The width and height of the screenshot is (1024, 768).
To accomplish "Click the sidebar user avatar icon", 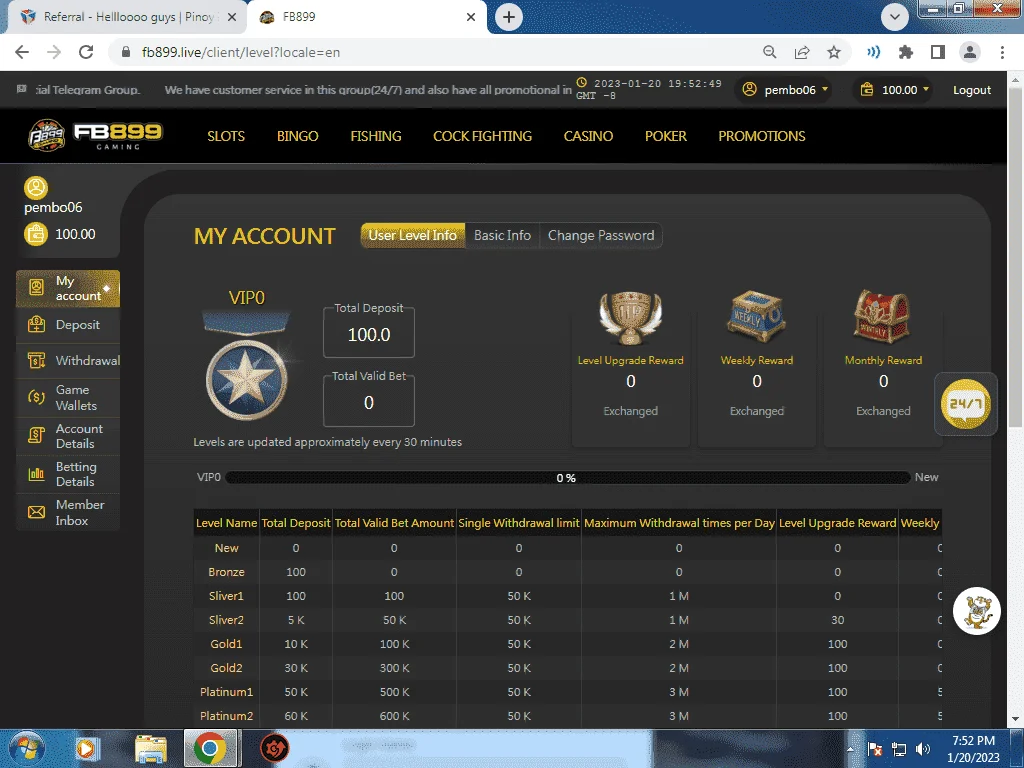I will (36, 187).
